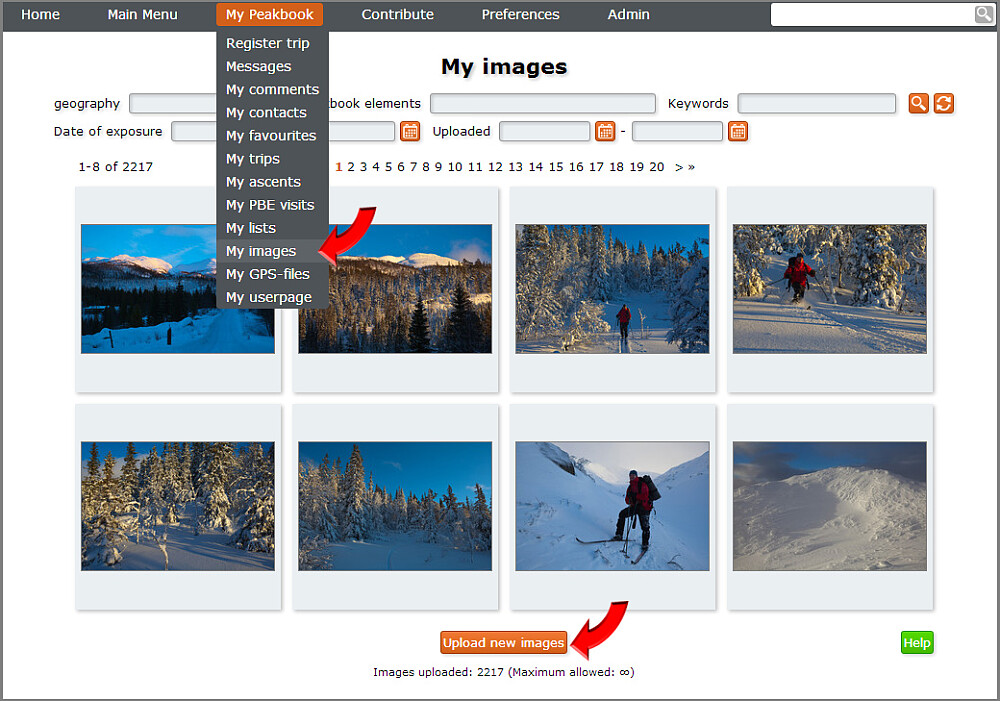This screenshot has height=701, width=1000.
Task: Expand the Contribute menu
Action: [x=397, y=14]
